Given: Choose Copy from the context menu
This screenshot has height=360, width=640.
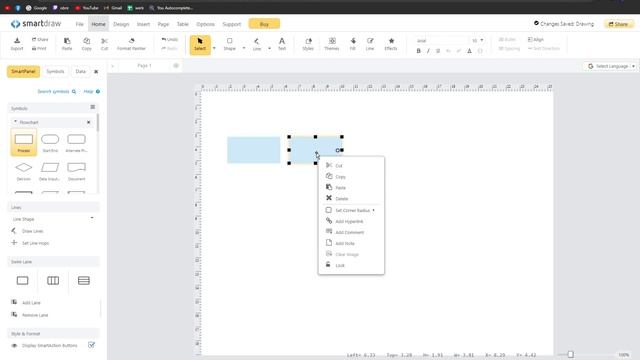Looking at the screenshot, I should click(351, 177).
